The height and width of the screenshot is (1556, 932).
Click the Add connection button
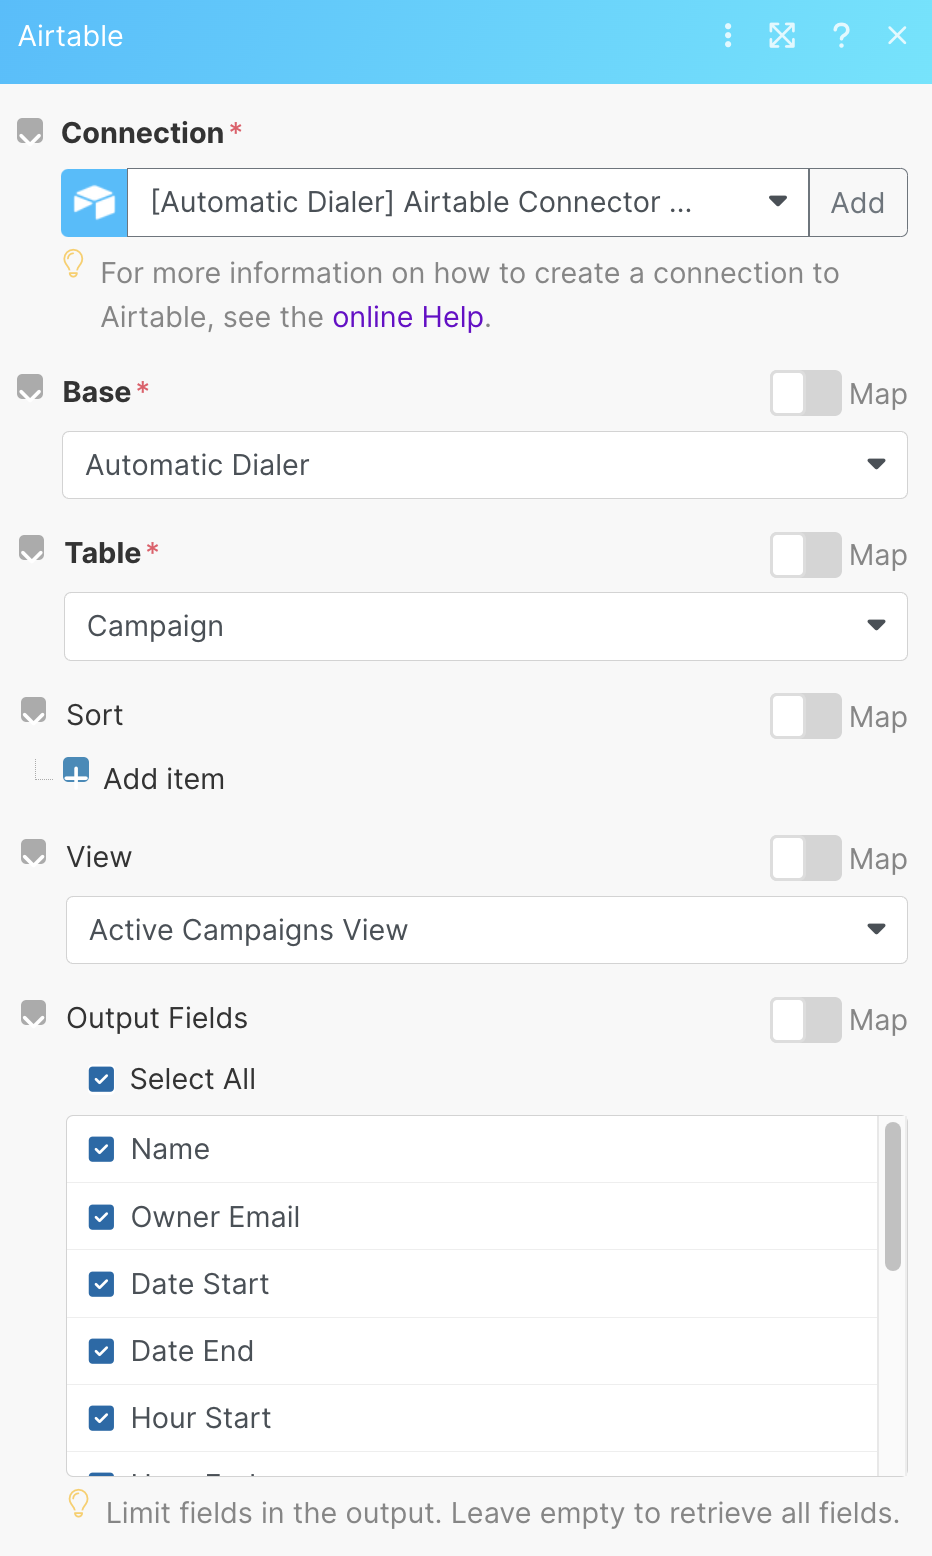tap(858, 203)
